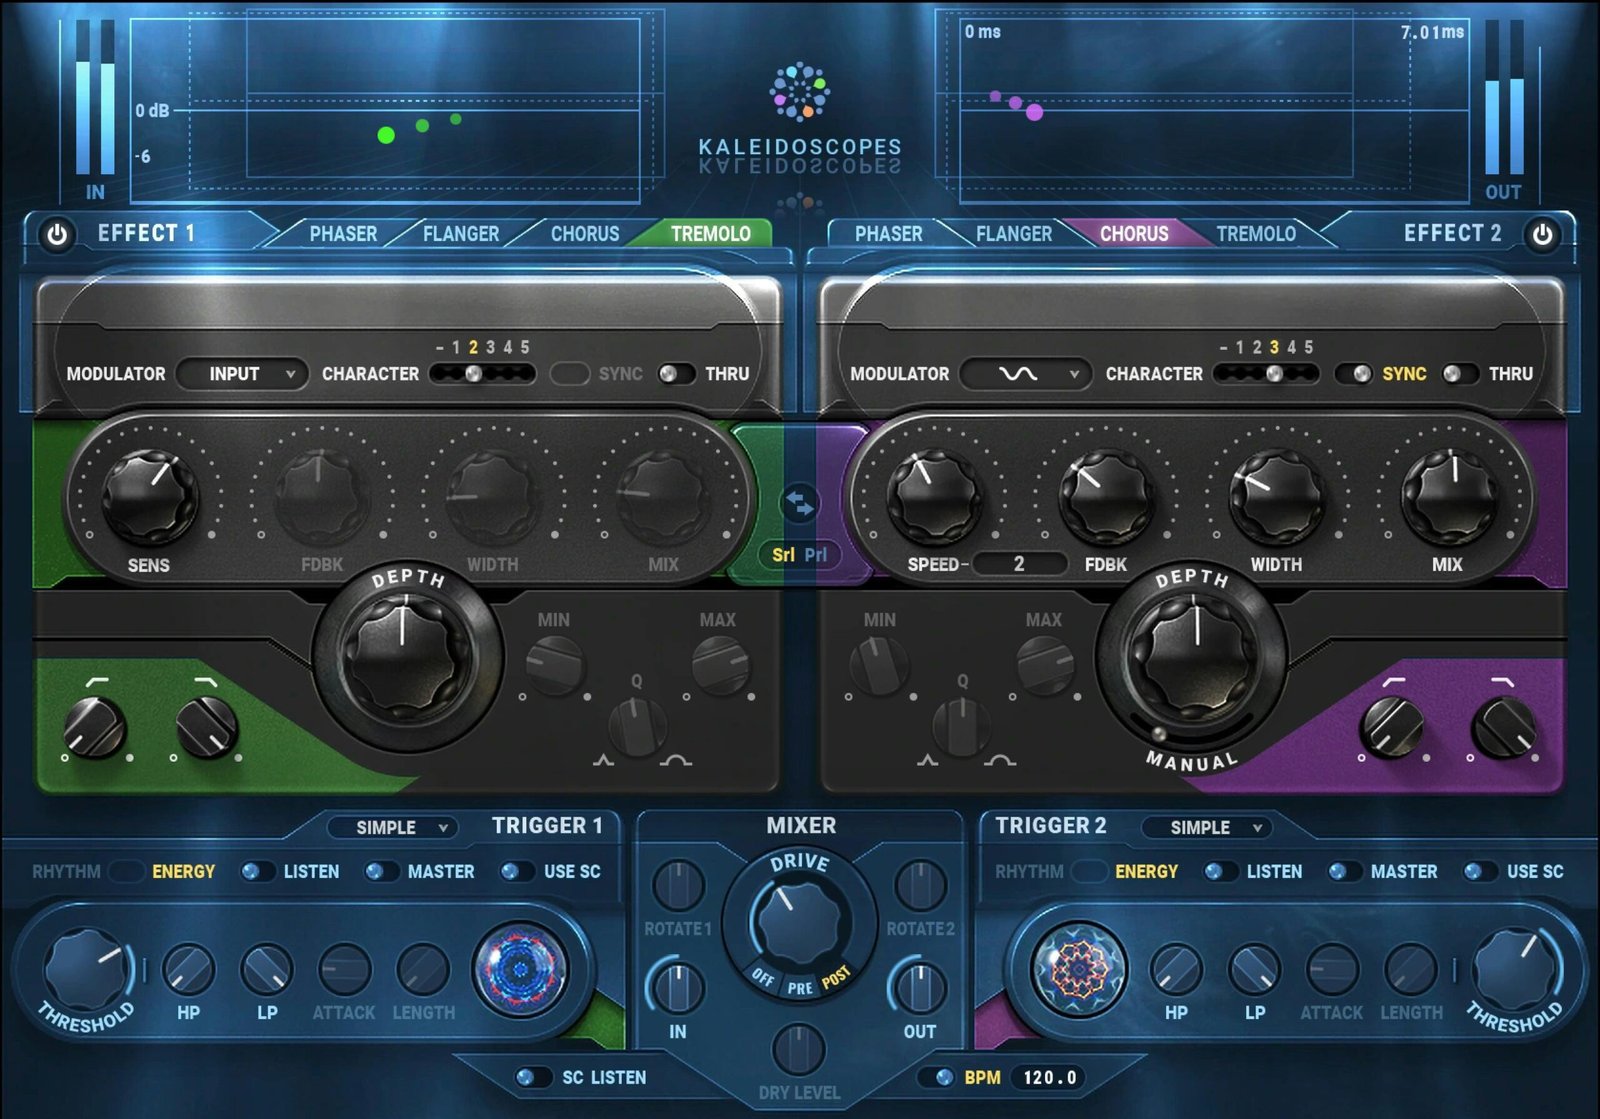Toggle Trigger 2 LISTEN switch

coord(1220,872)
